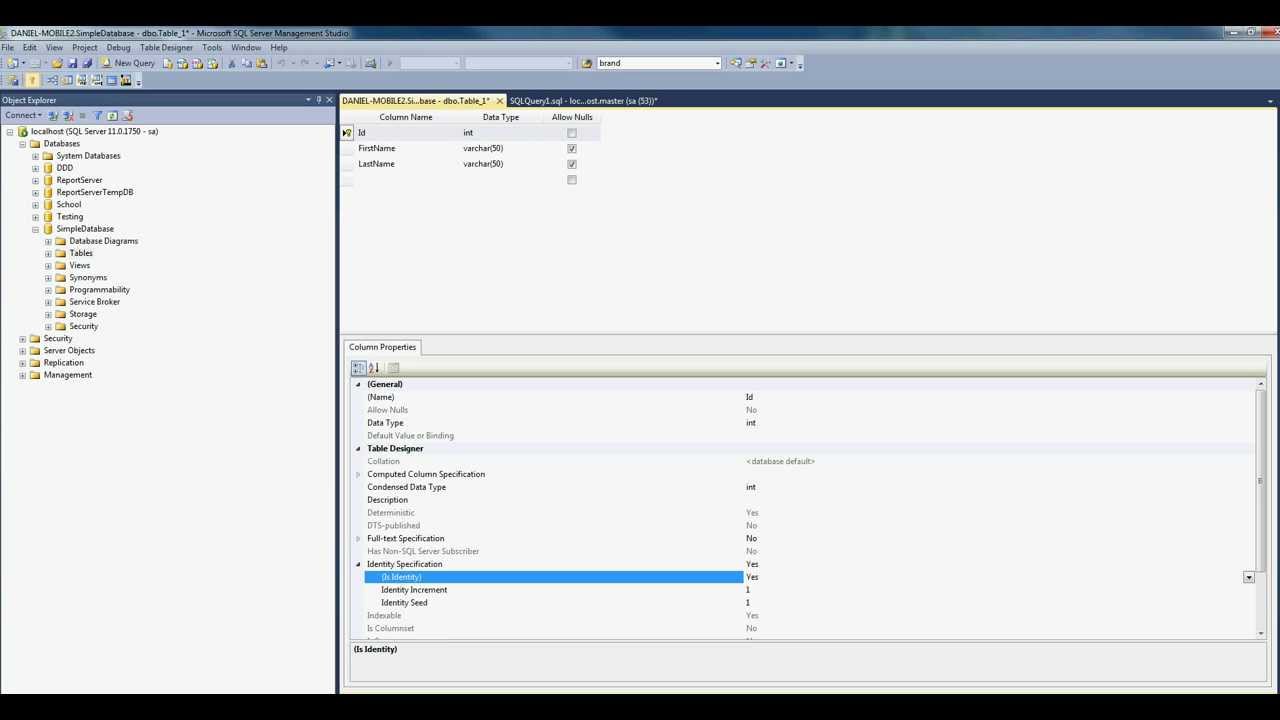Click the varchar(50) data type for LastName
Image resolution: width=1280 pixels, height=720 pixels.
click(483, 164)
